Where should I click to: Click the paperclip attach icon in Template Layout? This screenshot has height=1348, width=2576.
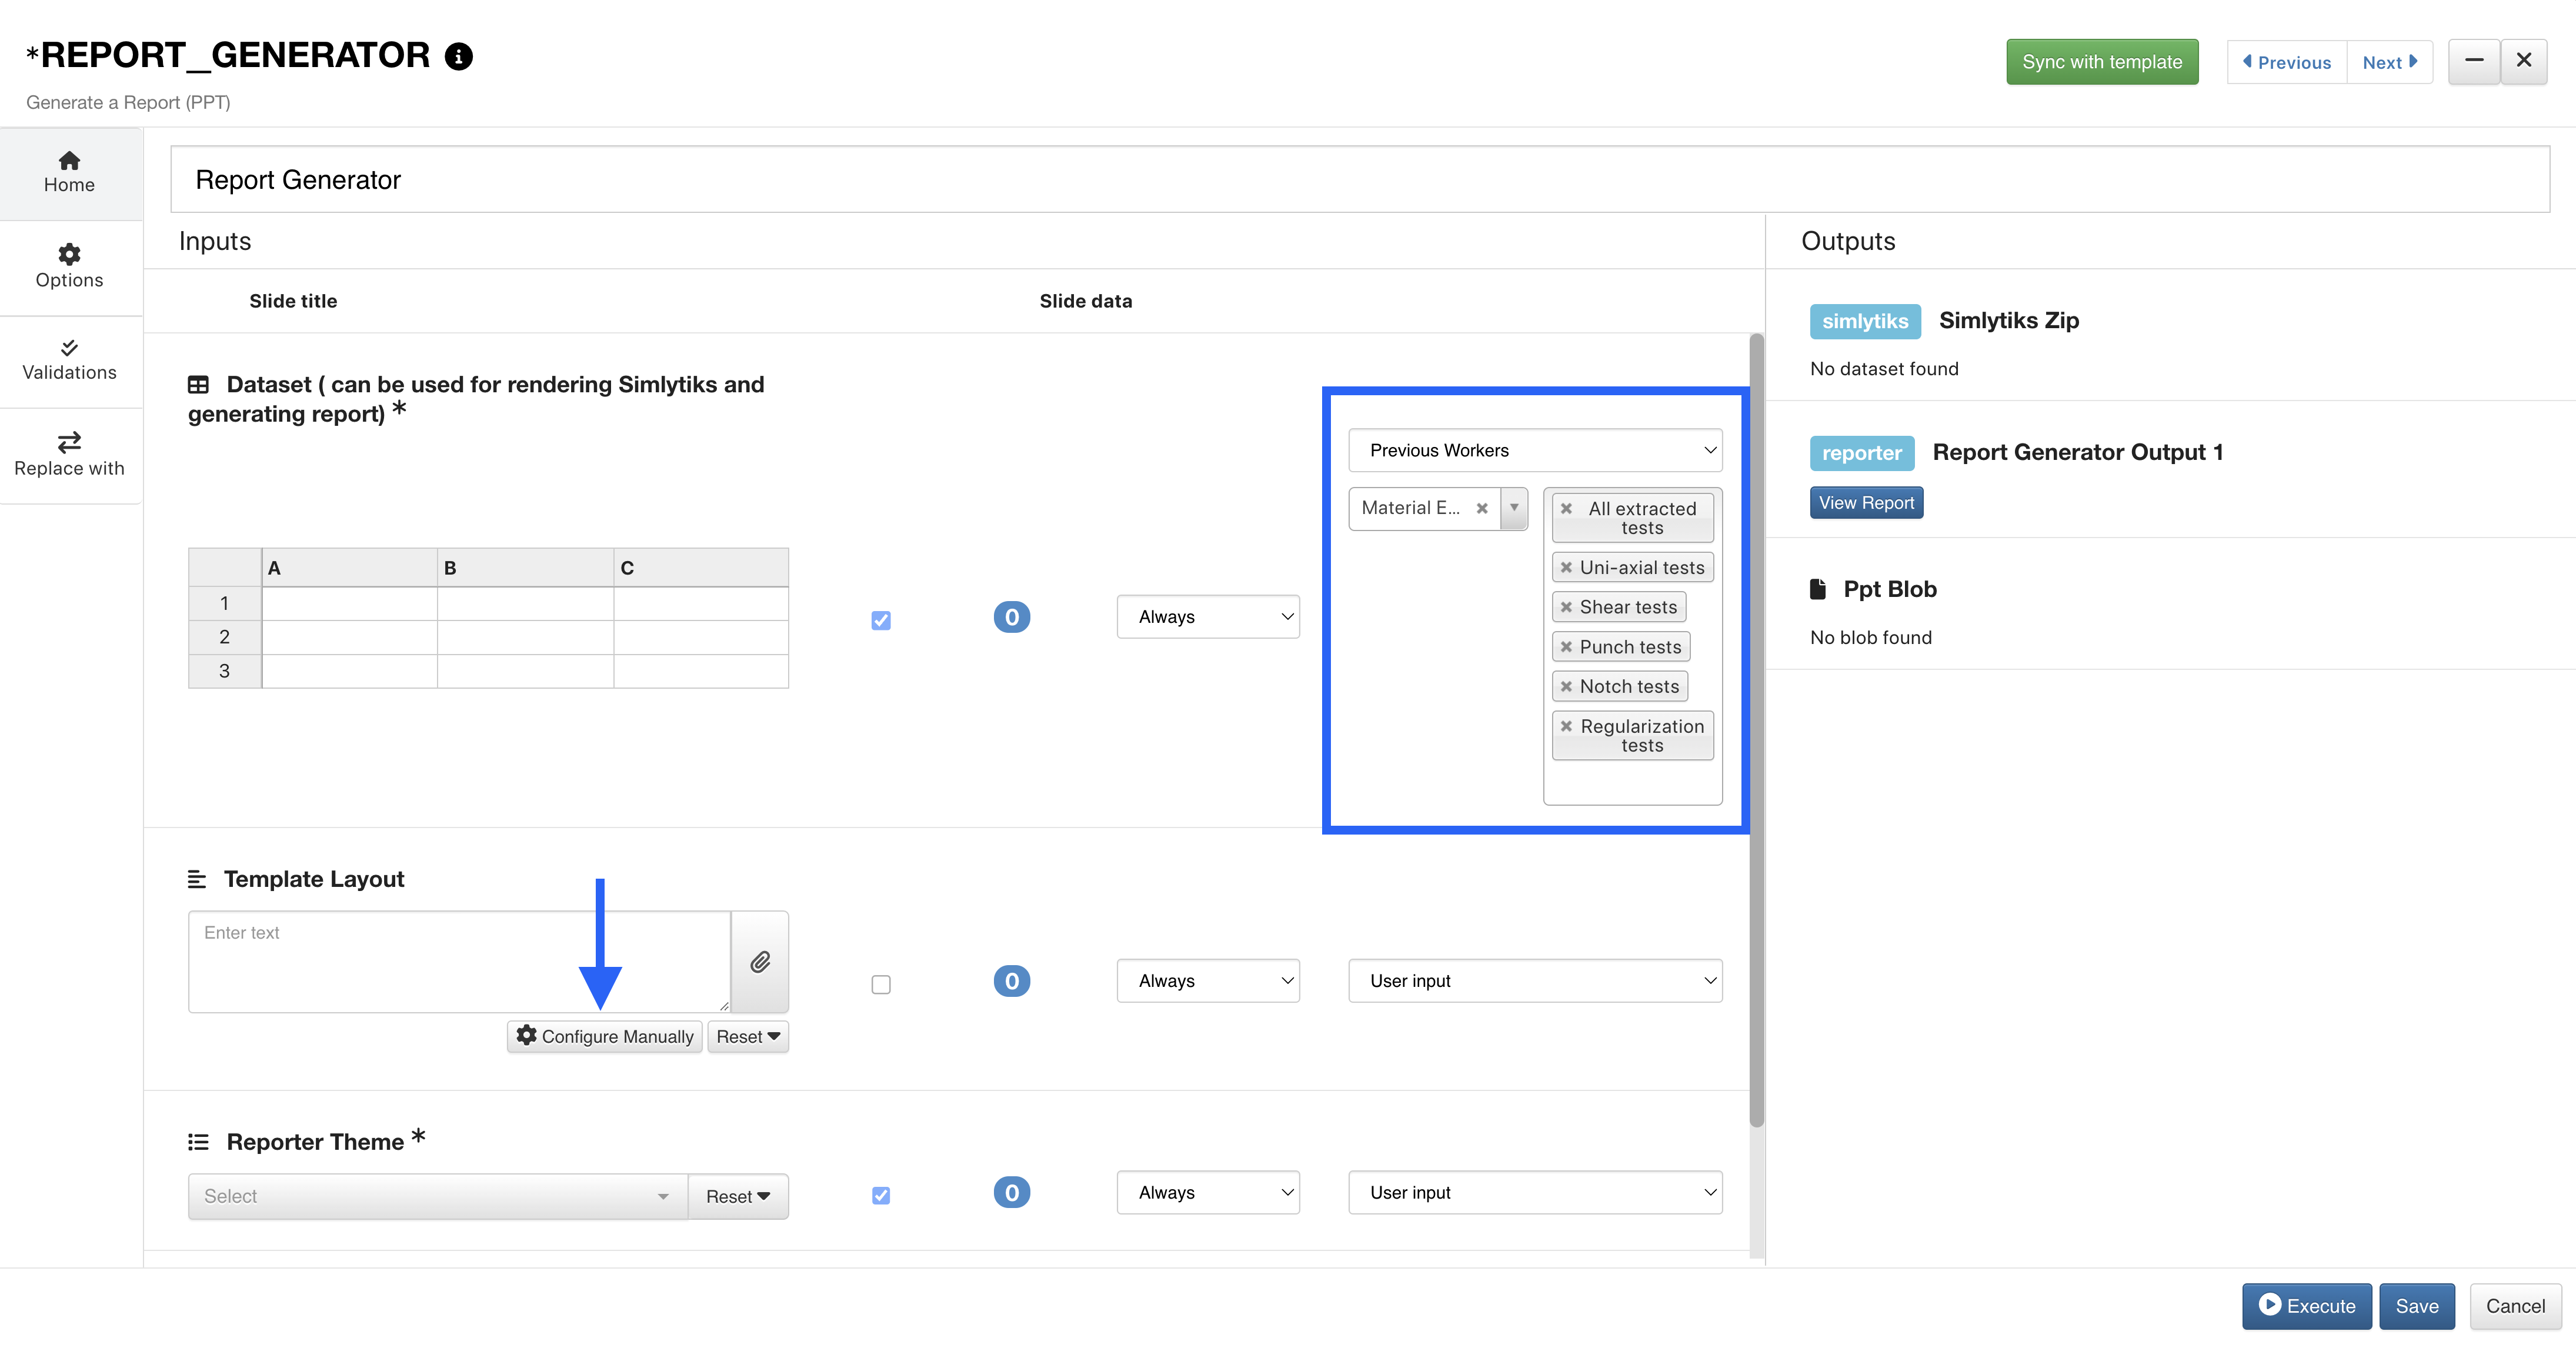760,962
